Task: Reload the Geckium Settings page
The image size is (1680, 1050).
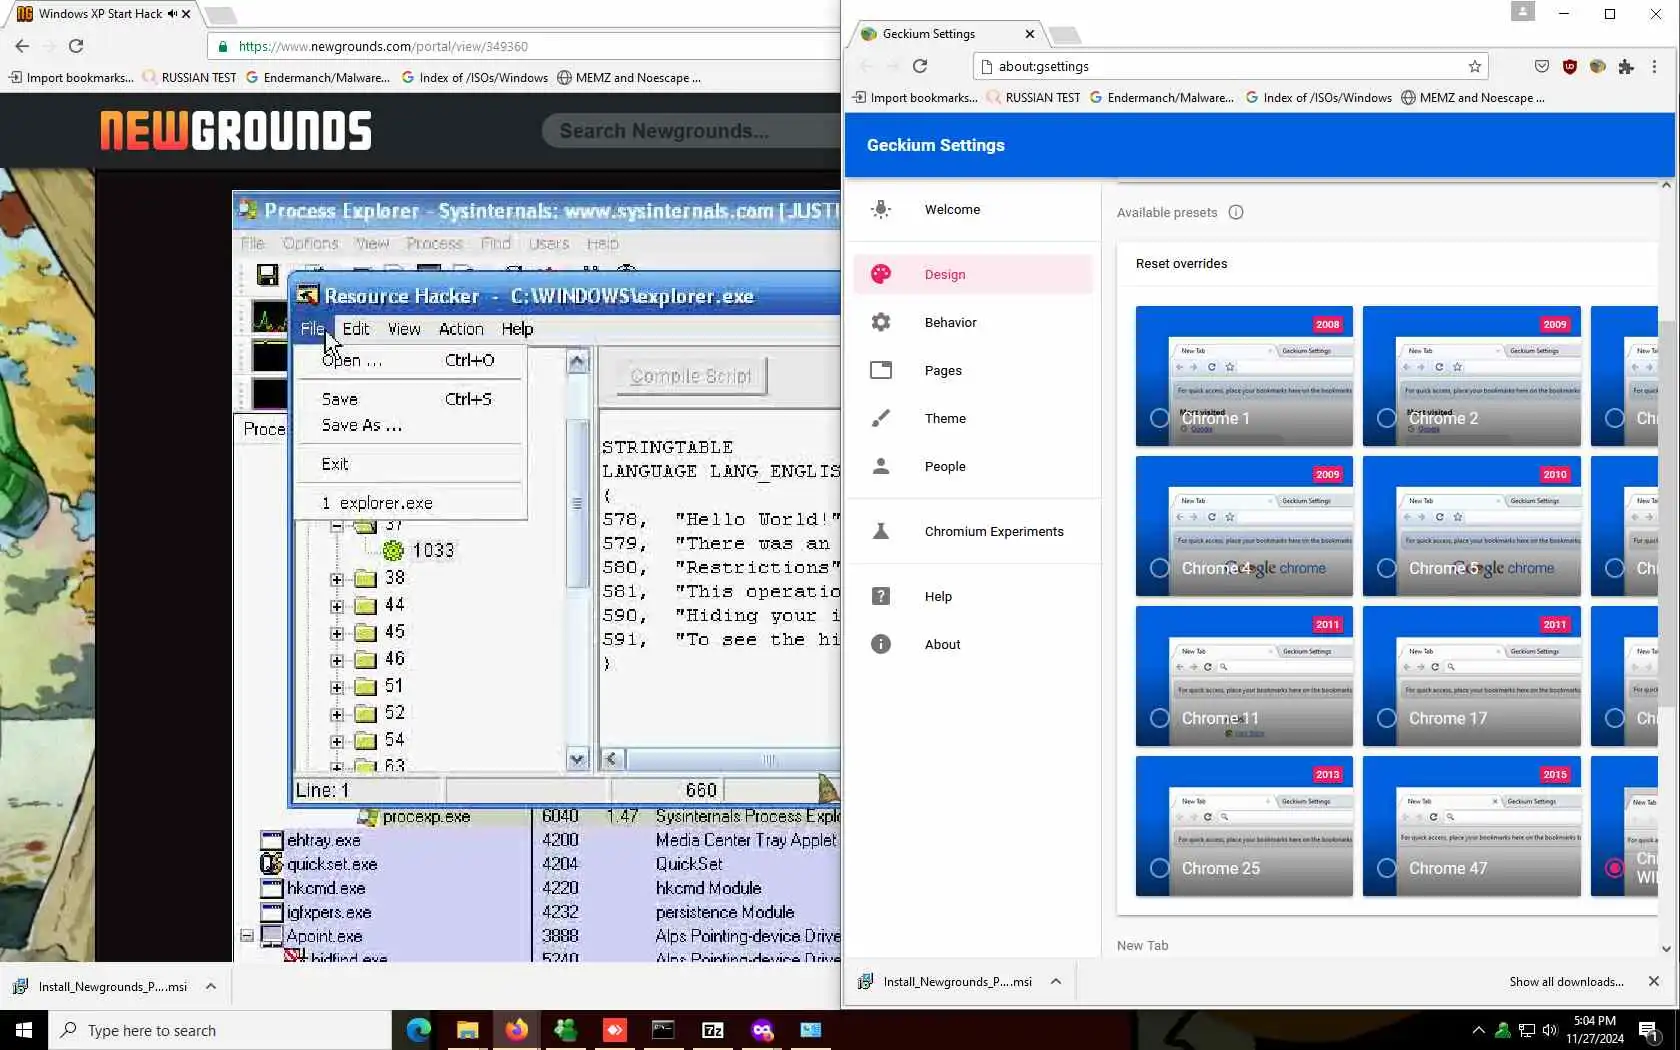Action: (920, 66)
